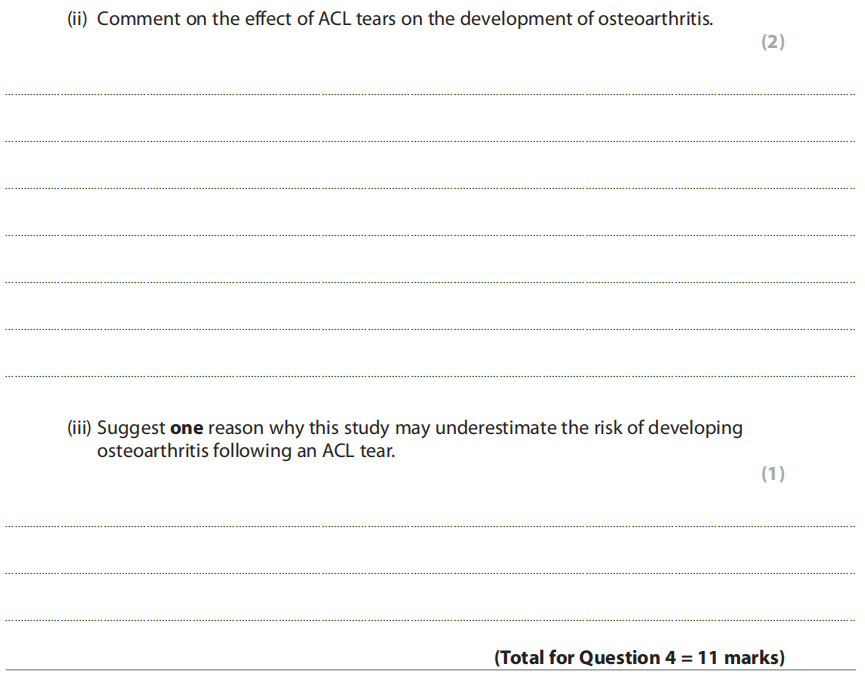Image resolution: width=865 pixels, height=683 pixels.
Task: Click the sixth answer line under part (ii)
Action: click(430, 329)
